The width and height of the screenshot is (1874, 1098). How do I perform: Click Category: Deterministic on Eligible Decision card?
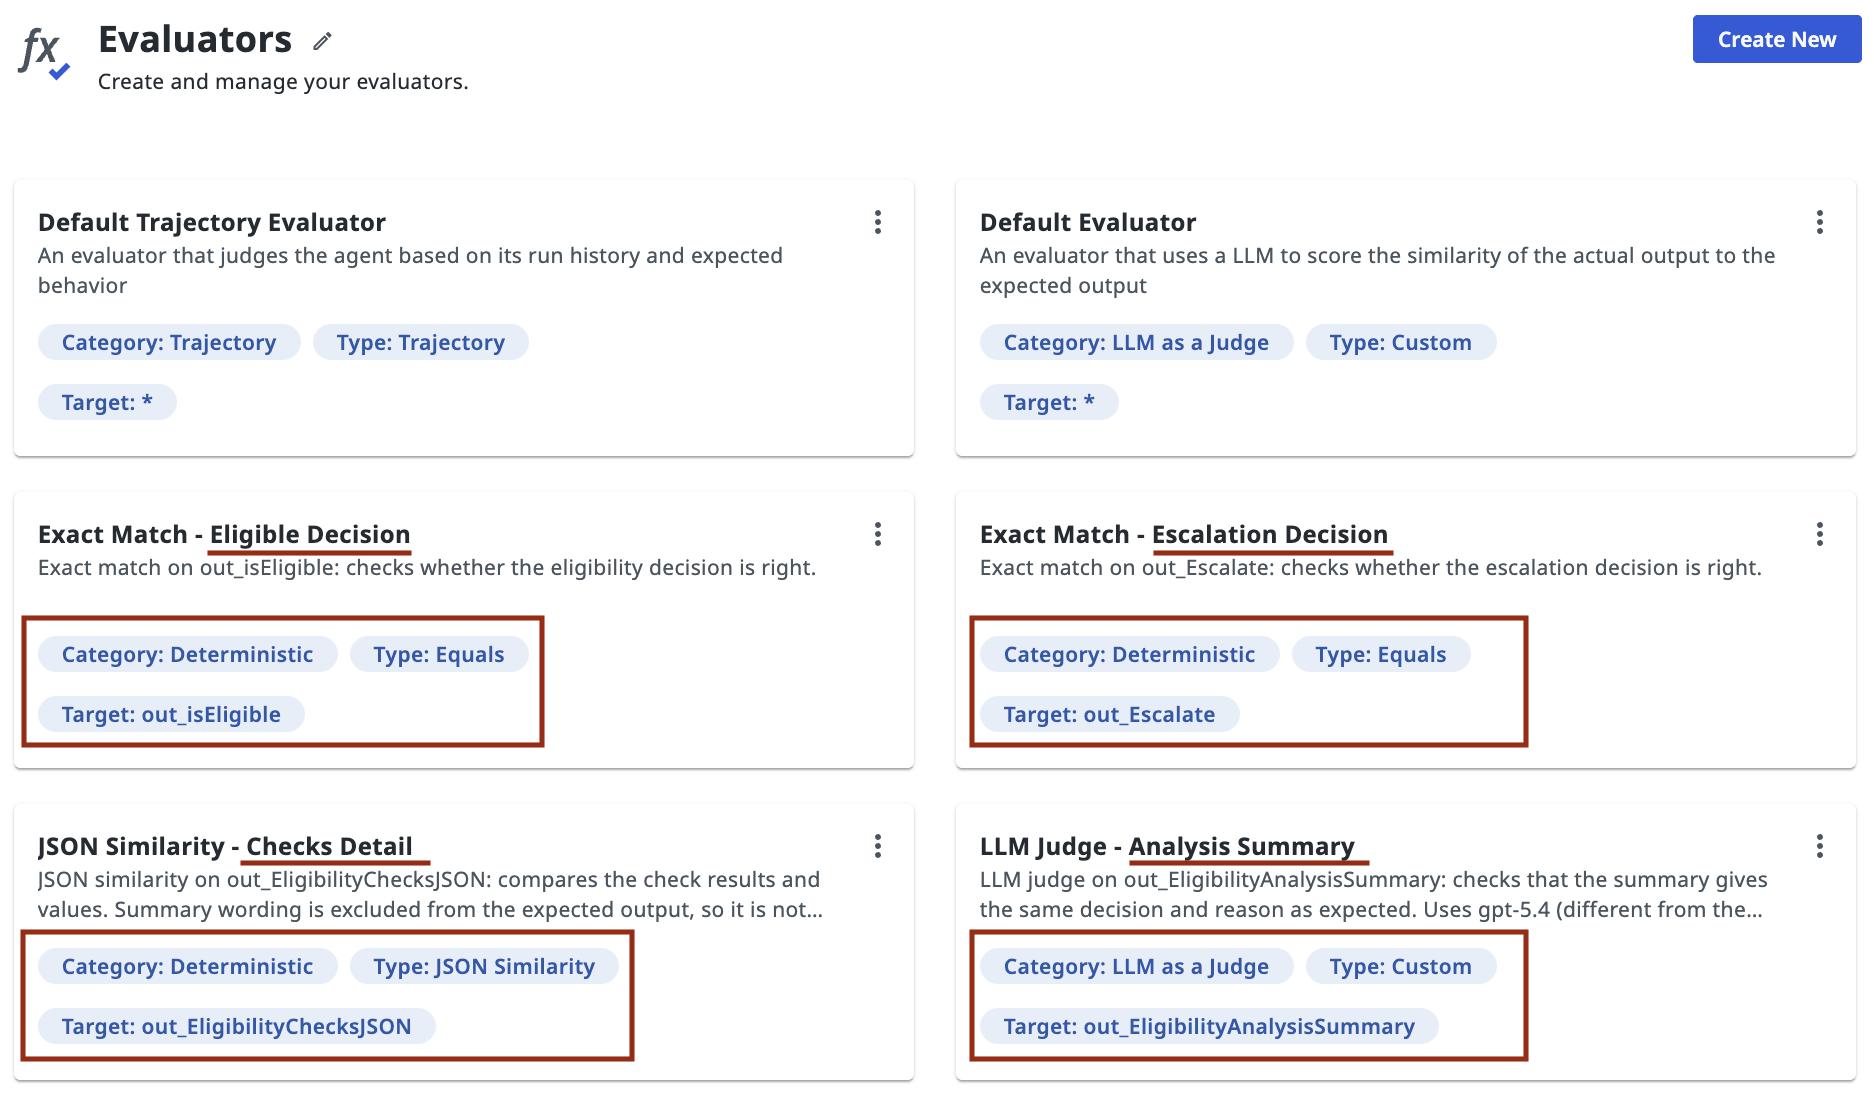[188, 654]
